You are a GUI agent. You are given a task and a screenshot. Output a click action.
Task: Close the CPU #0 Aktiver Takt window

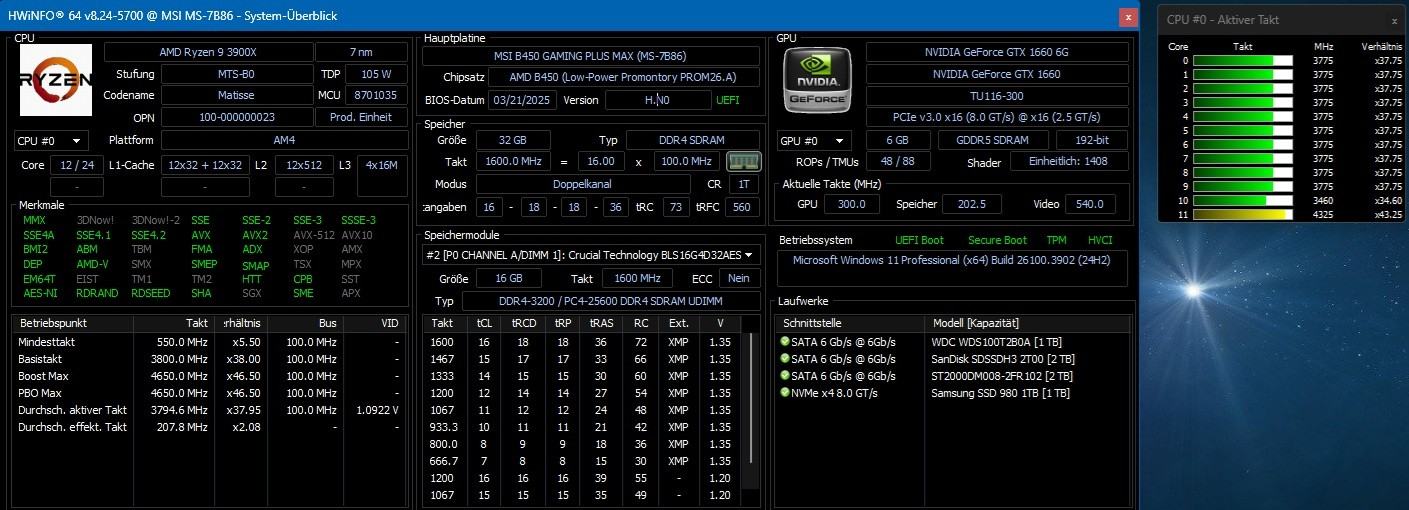pyautogui.click(x=1394, y=20)
